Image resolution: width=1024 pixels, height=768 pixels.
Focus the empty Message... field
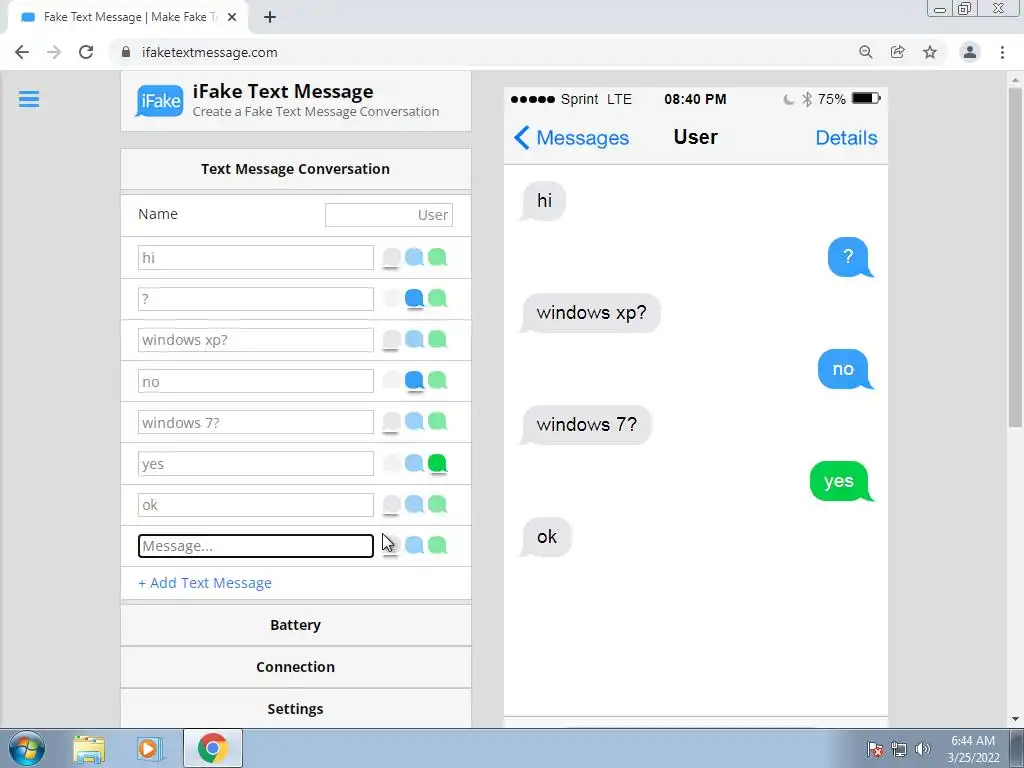(x=255, y=546)
